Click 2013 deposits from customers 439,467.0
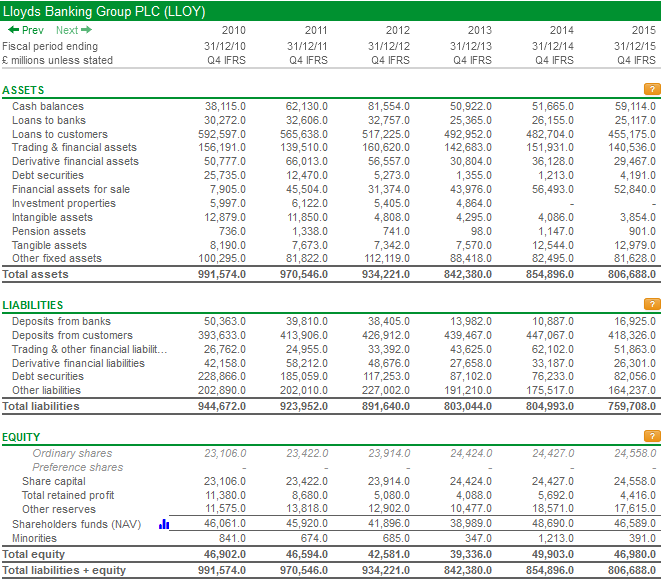The width and height of the screenshot is (661, 581). (x=468, y=335)
